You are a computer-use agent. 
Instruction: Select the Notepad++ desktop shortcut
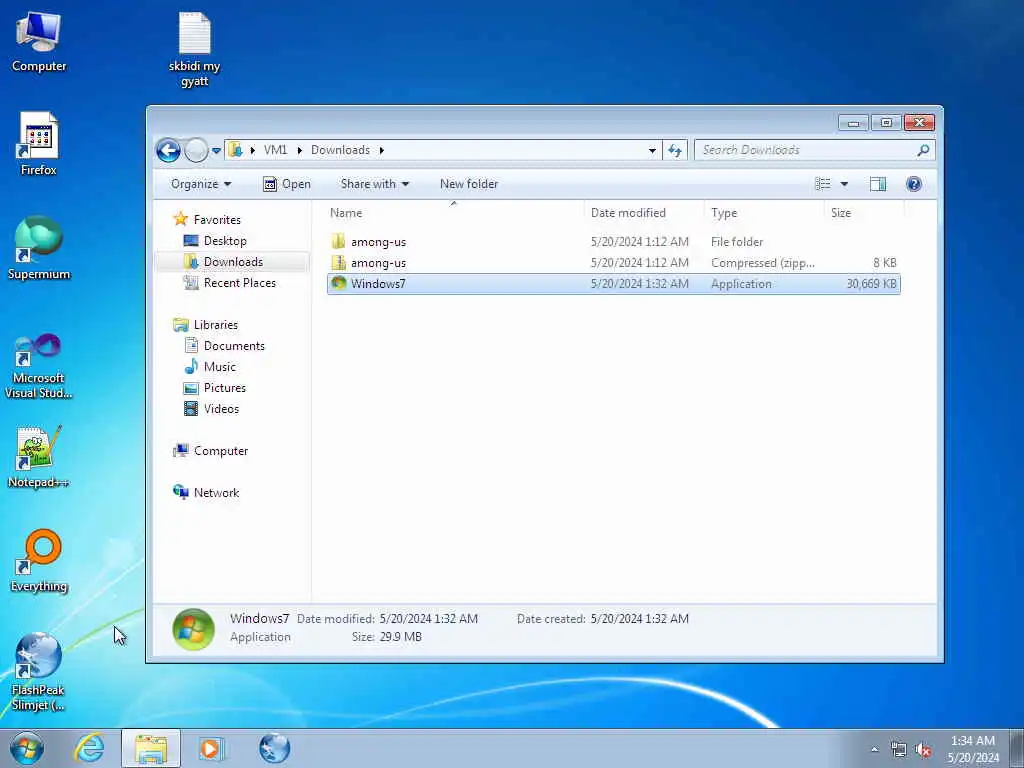coord(39,457)
